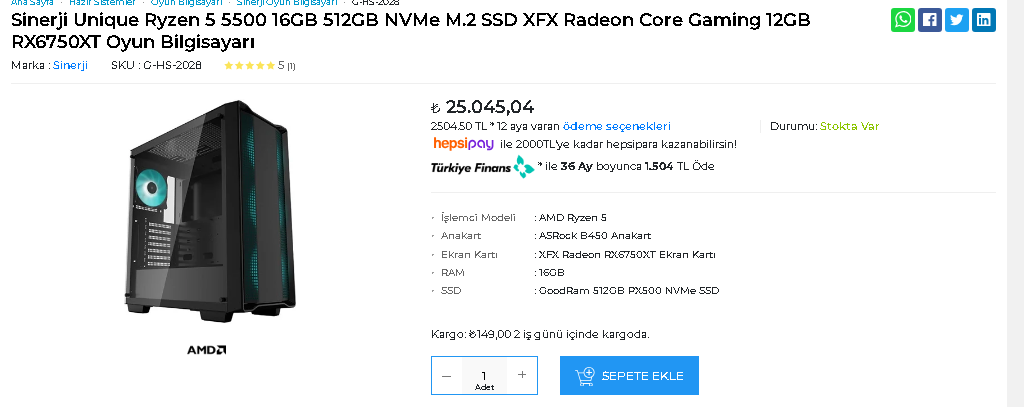1024x407 pixels.
Task: Share product on LinkedIn
Action: pos(984,20)
